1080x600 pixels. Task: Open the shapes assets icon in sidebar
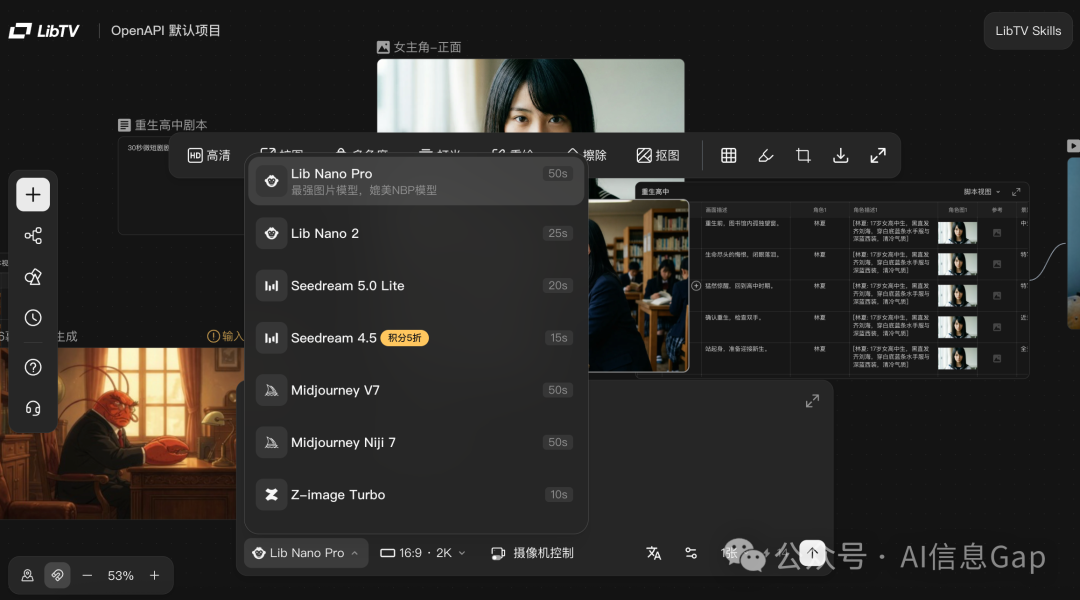tap(33, 277)
